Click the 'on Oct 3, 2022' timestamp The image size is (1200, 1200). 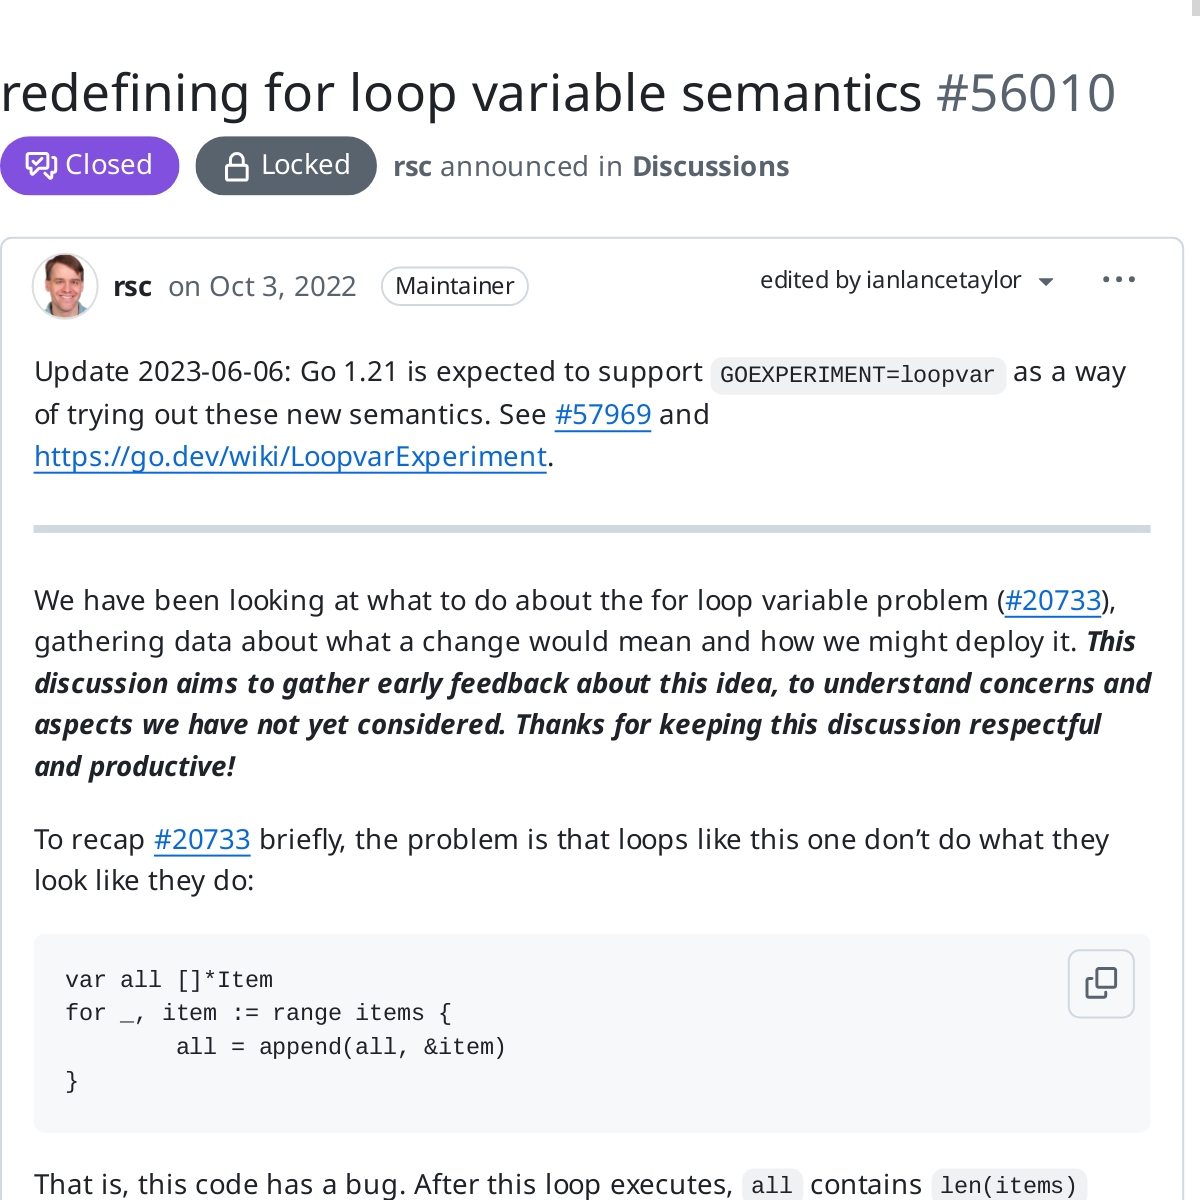click(x=262, y=287)
